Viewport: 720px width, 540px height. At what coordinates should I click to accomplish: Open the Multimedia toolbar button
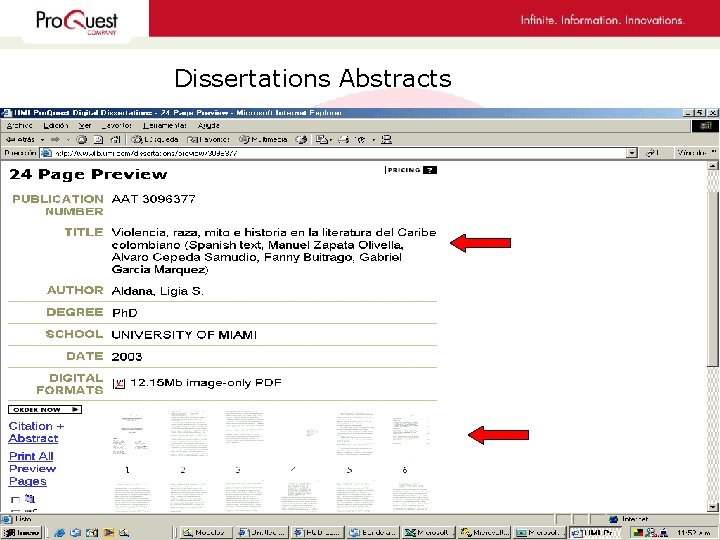click(263, 139)
